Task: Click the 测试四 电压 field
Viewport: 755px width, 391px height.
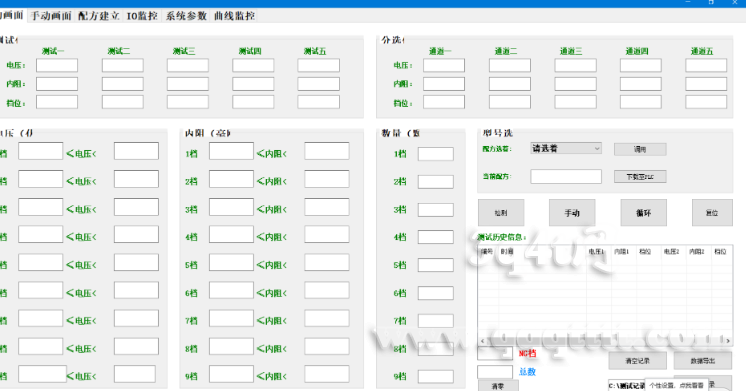Action: point(253,65)
